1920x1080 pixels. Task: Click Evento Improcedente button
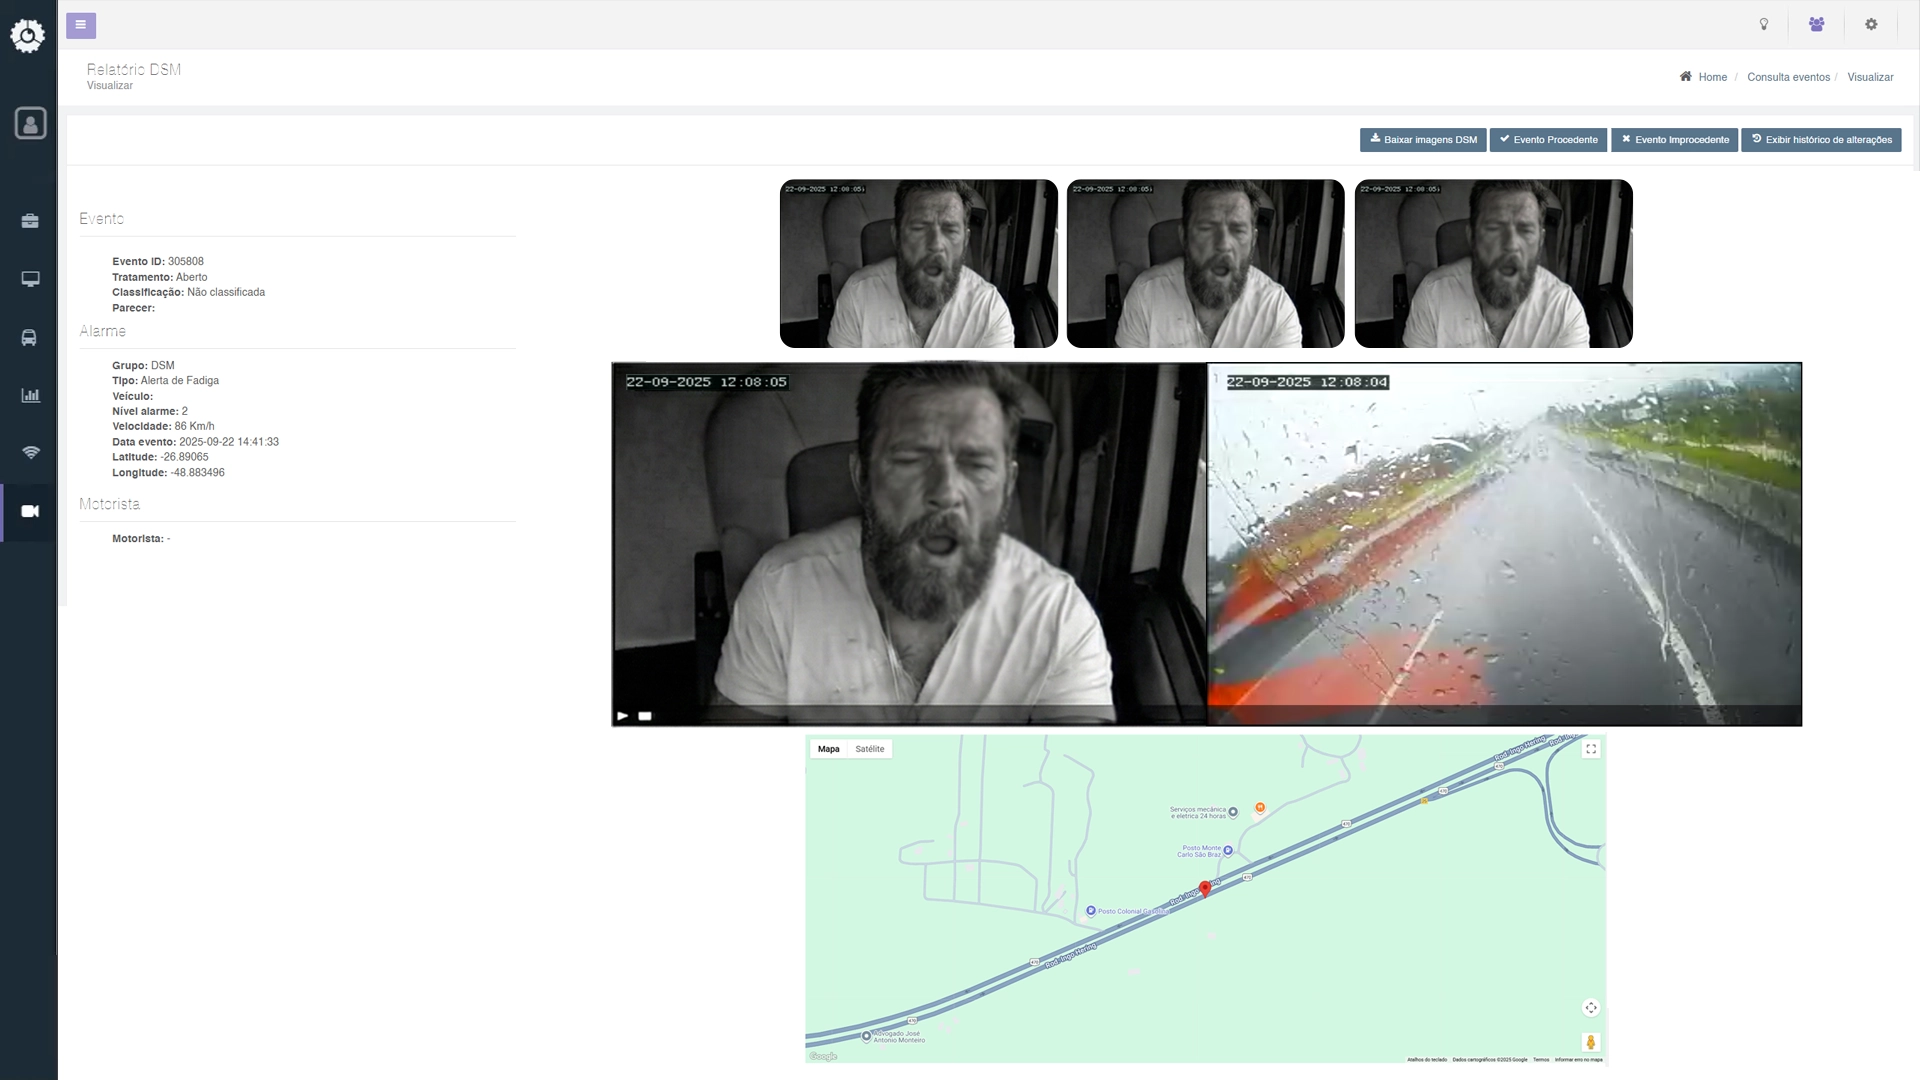coord(1674,140)
